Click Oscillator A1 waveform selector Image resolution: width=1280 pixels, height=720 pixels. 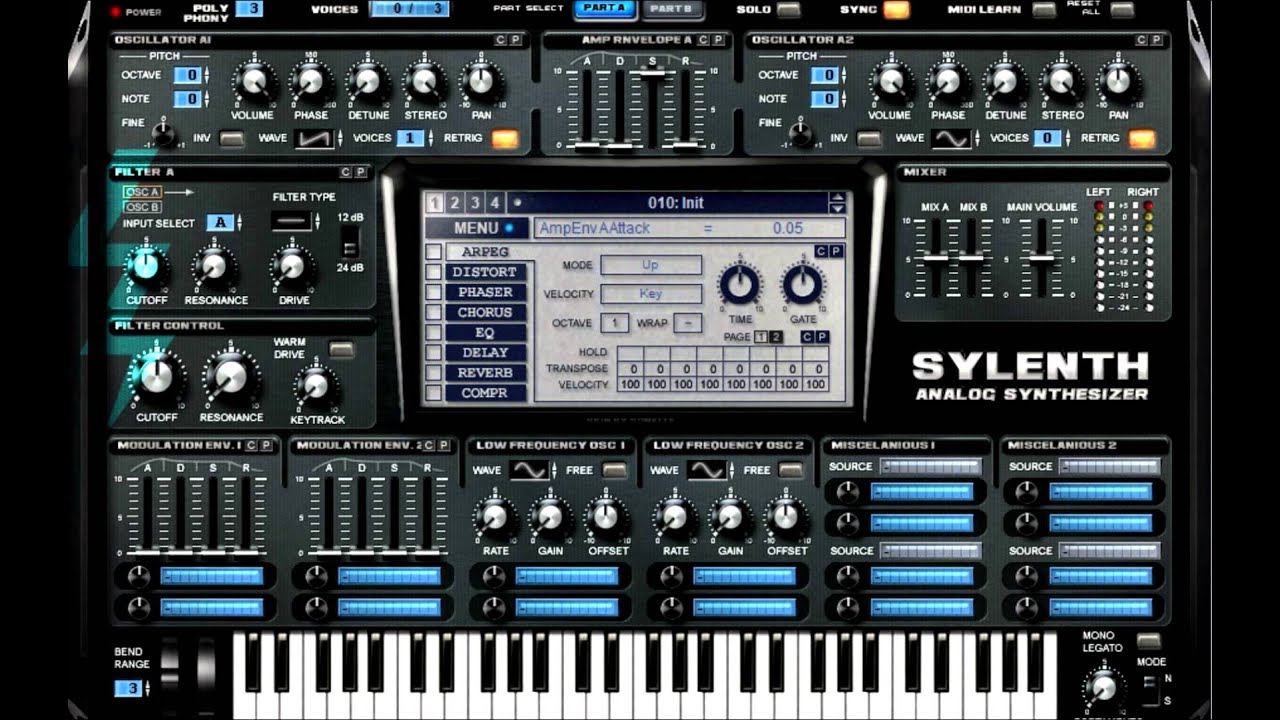[313, 138]
